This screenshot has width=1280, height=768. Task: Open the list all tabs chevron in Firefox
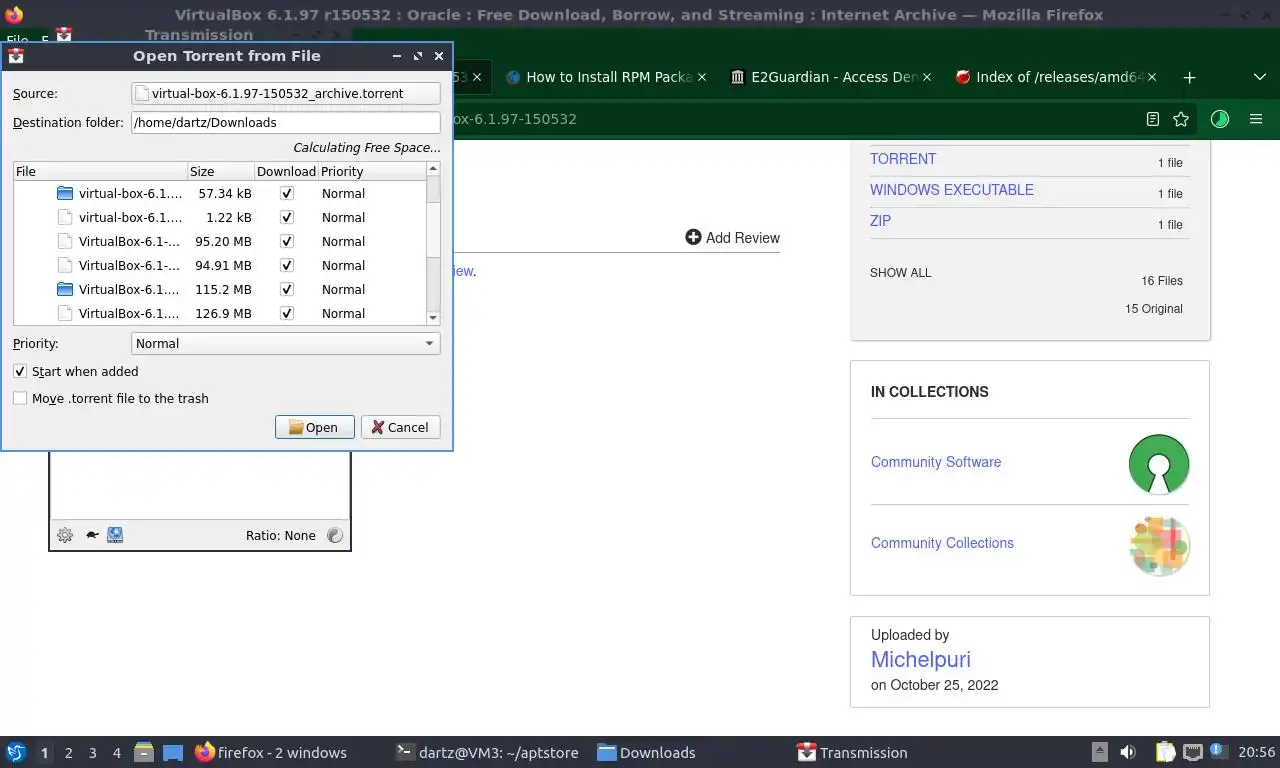[1259, 77]
